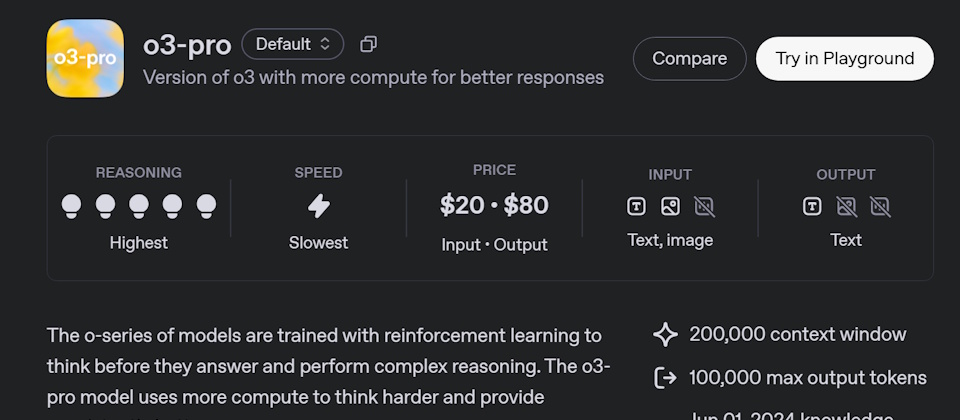Click the o3-pro model title heading
The height and width of the screenshot is (420, 960).
tap(187, 45)
